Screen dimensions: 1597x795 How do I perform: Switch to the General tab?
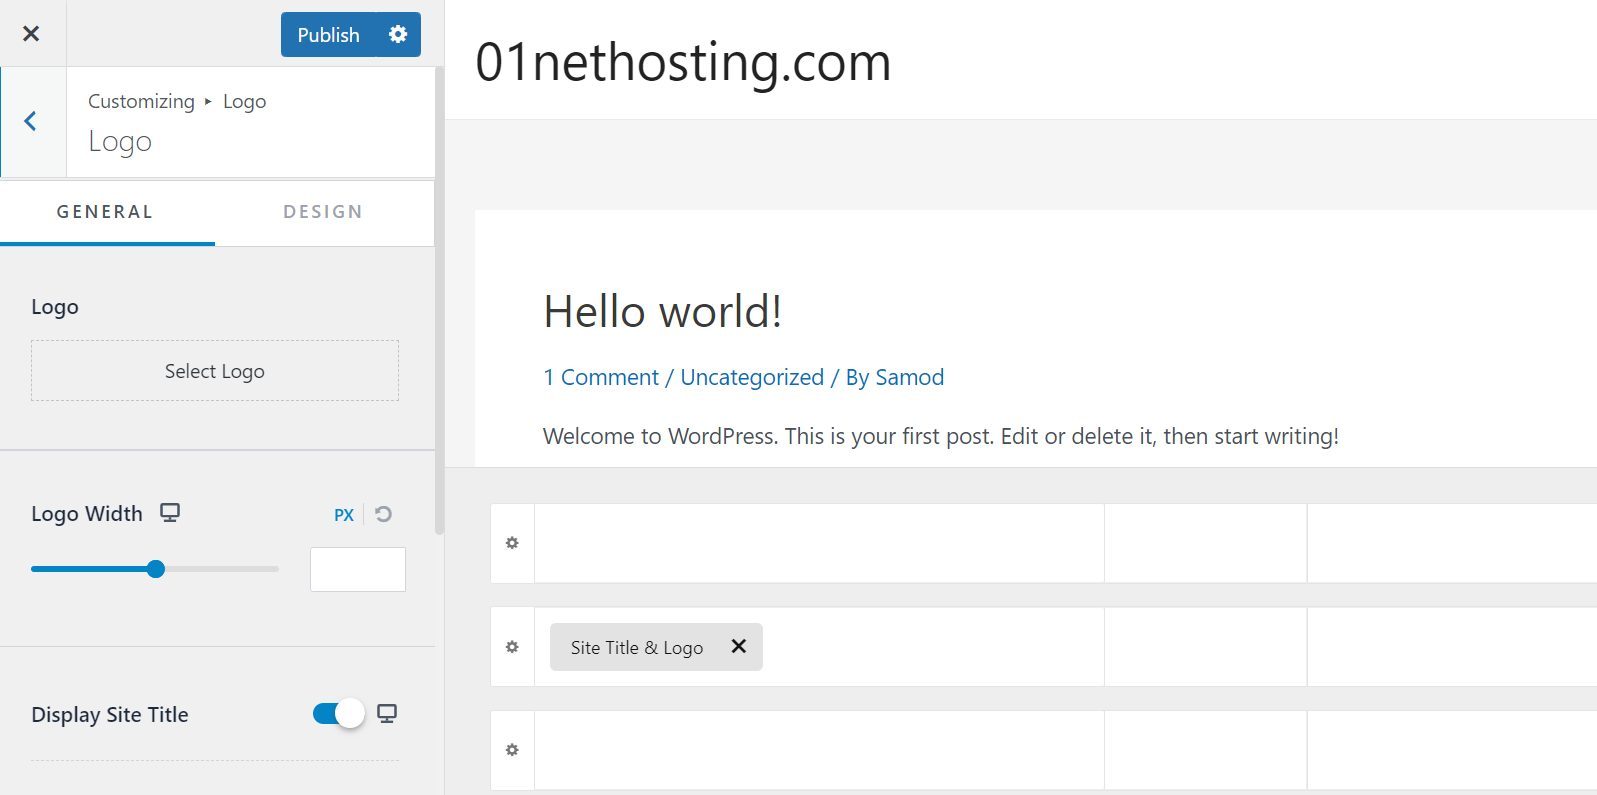click(x=106, y=212)
